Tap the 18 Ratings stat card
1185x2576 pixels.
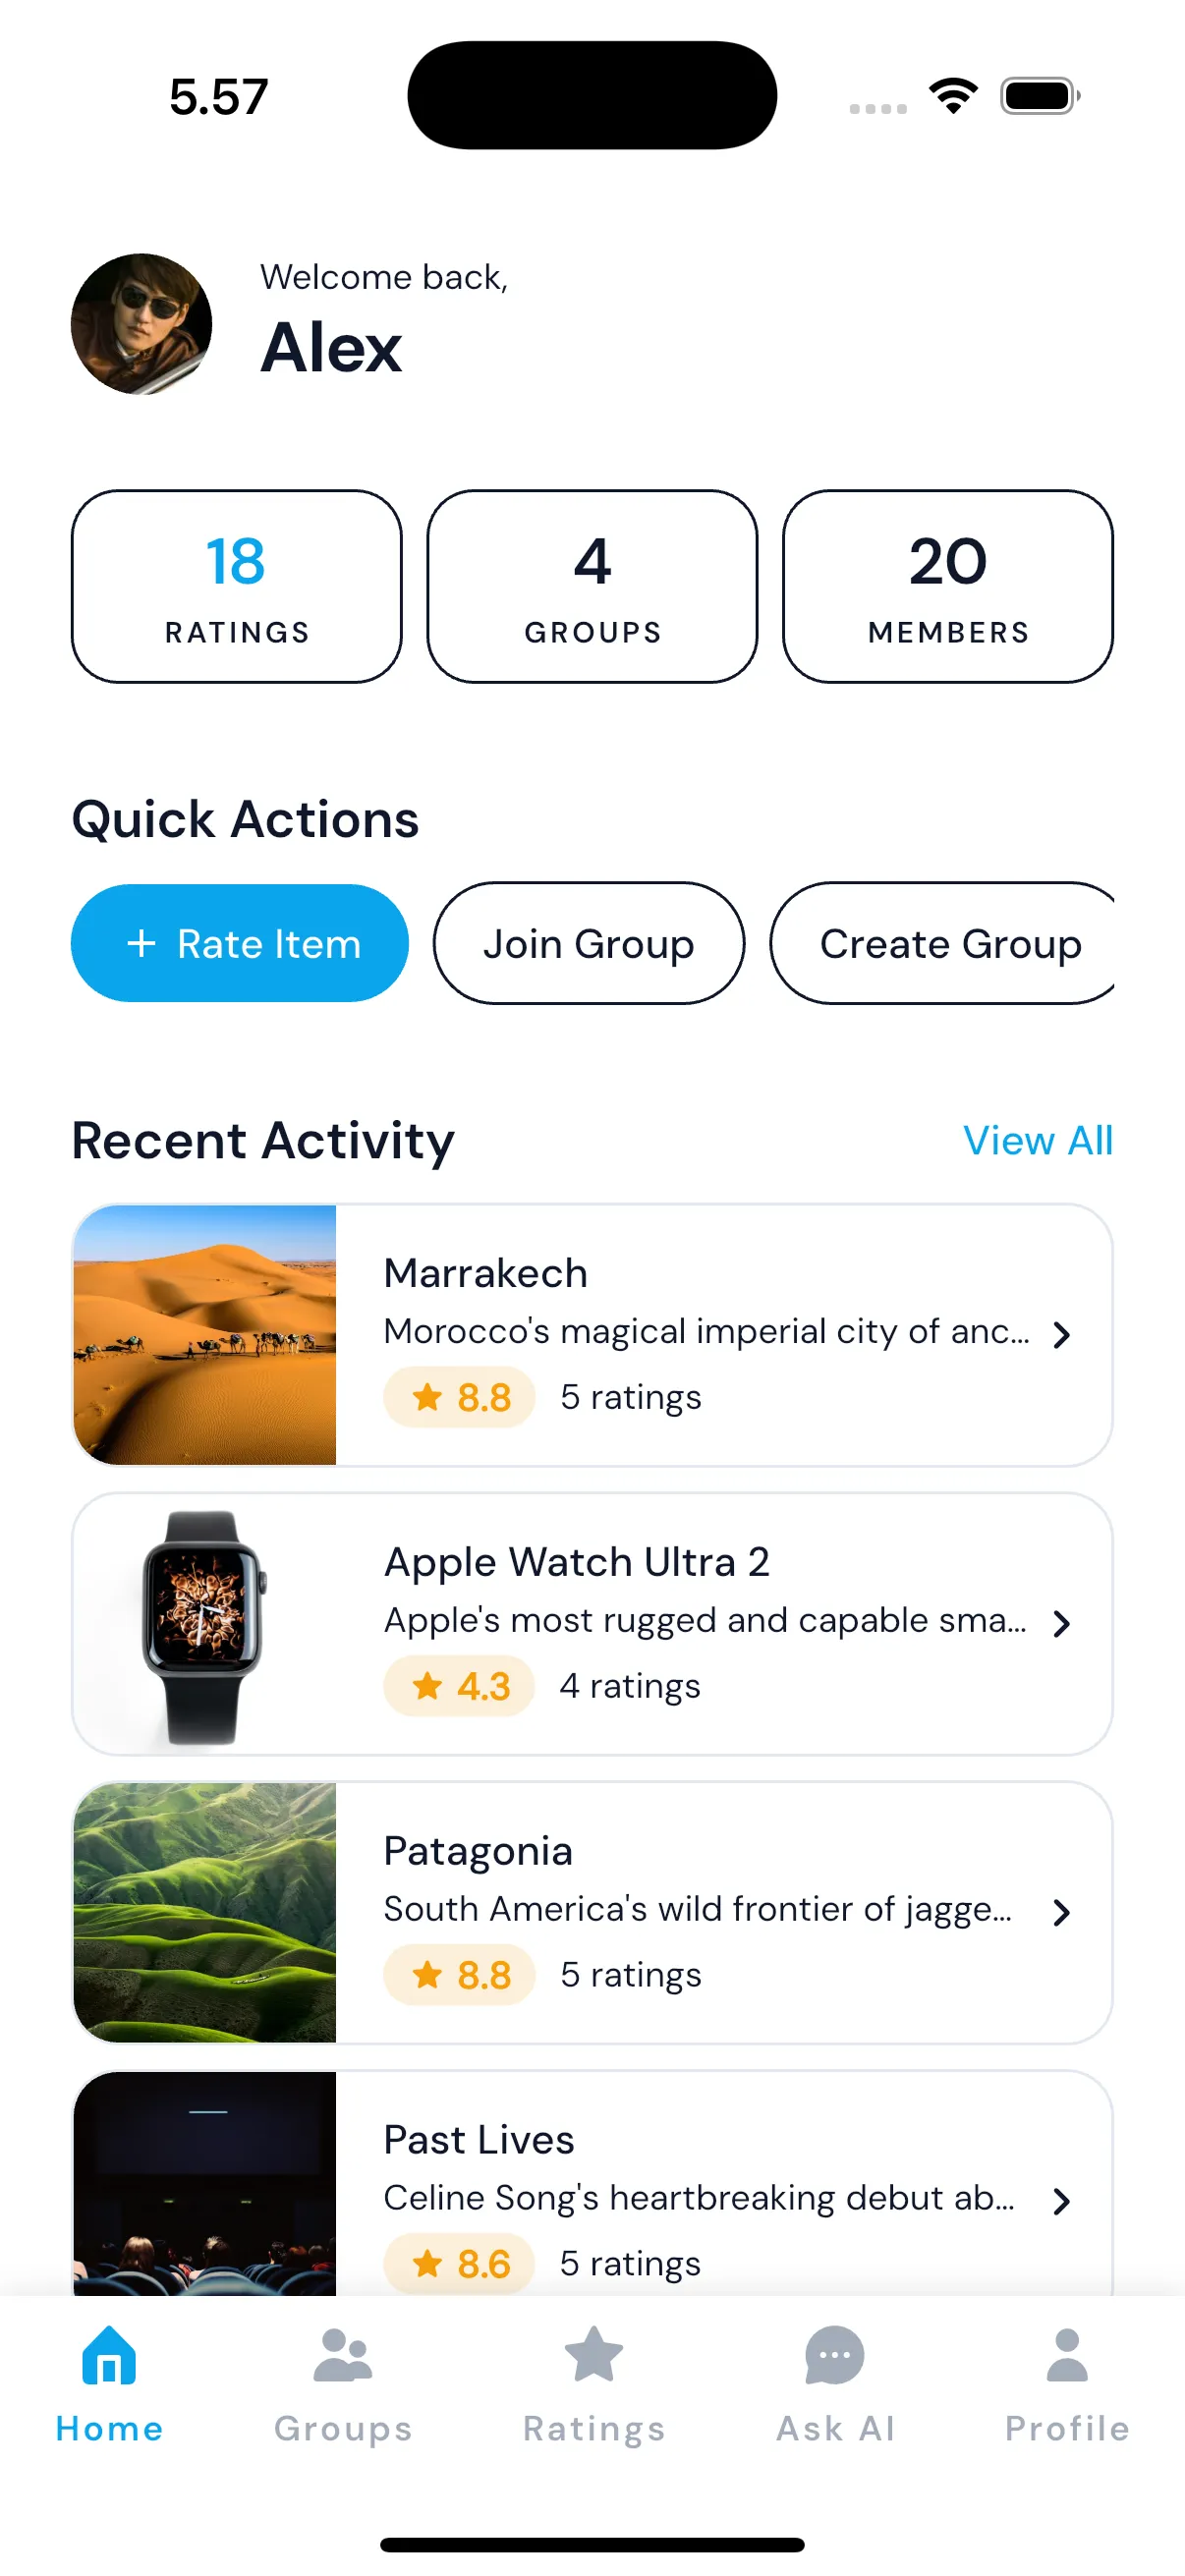click(x=237, y=587)
